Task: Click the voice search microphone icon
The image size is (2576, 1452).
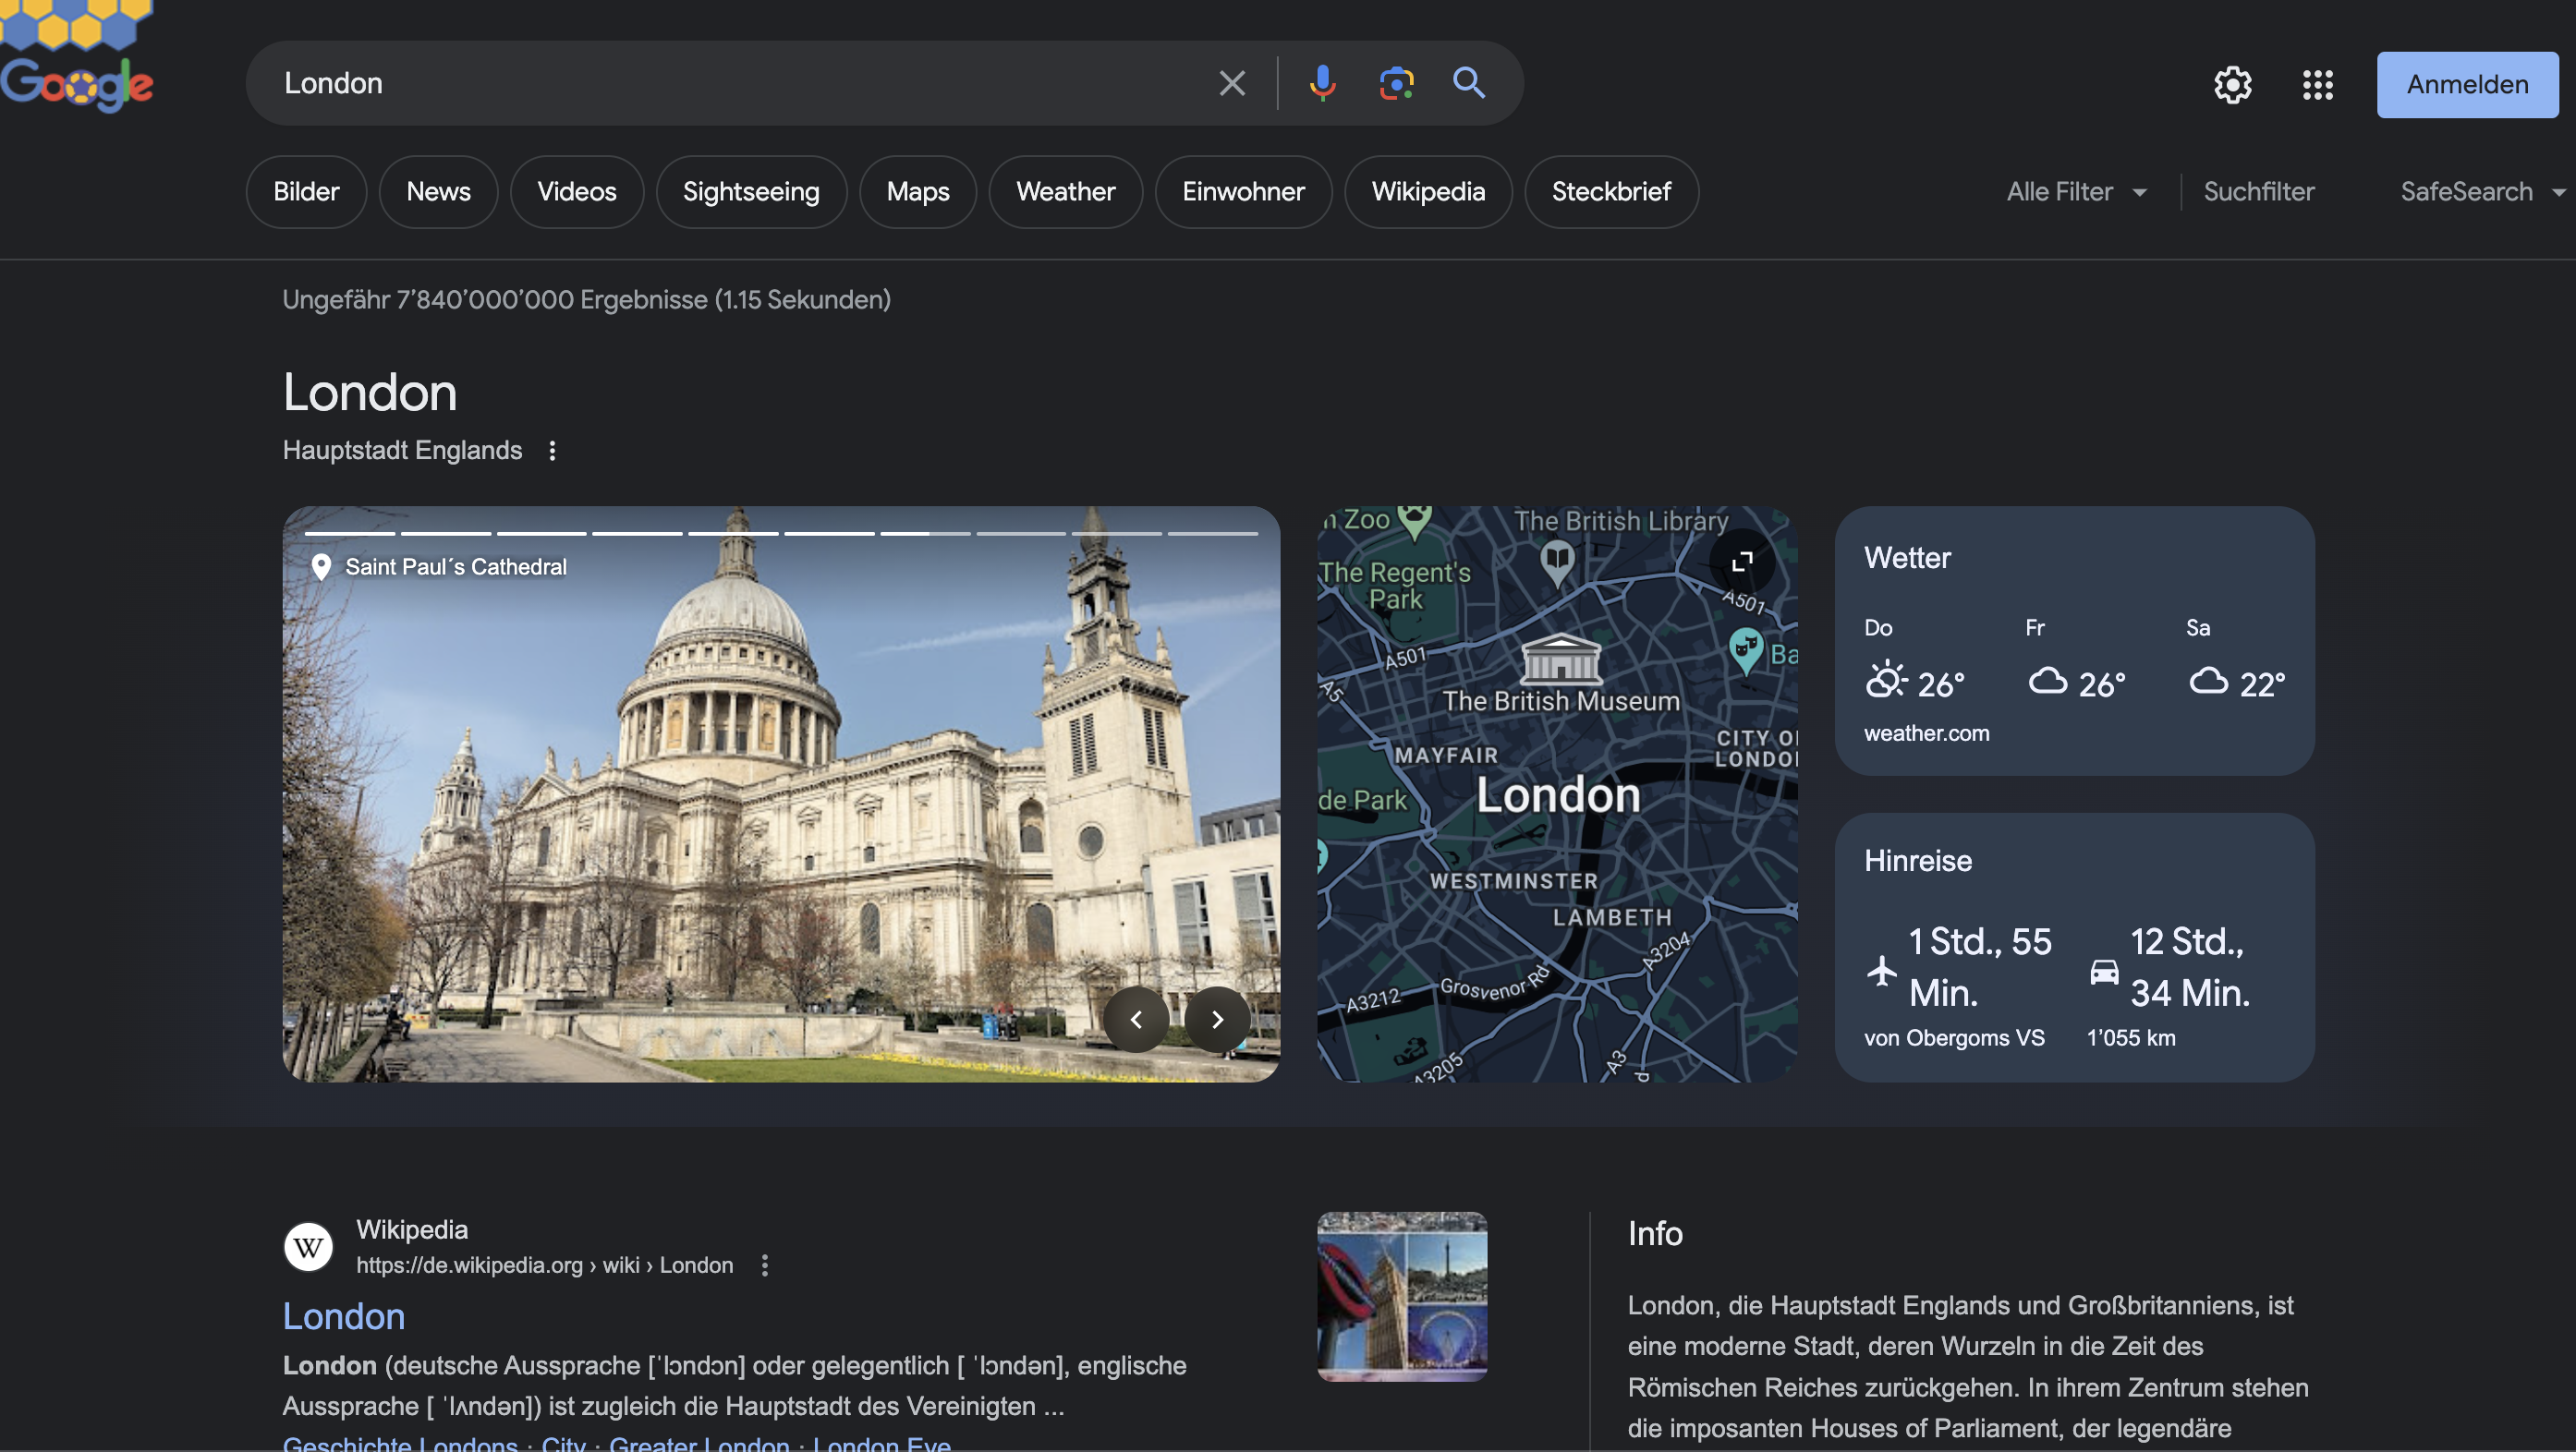Action: pos(1322,83)
